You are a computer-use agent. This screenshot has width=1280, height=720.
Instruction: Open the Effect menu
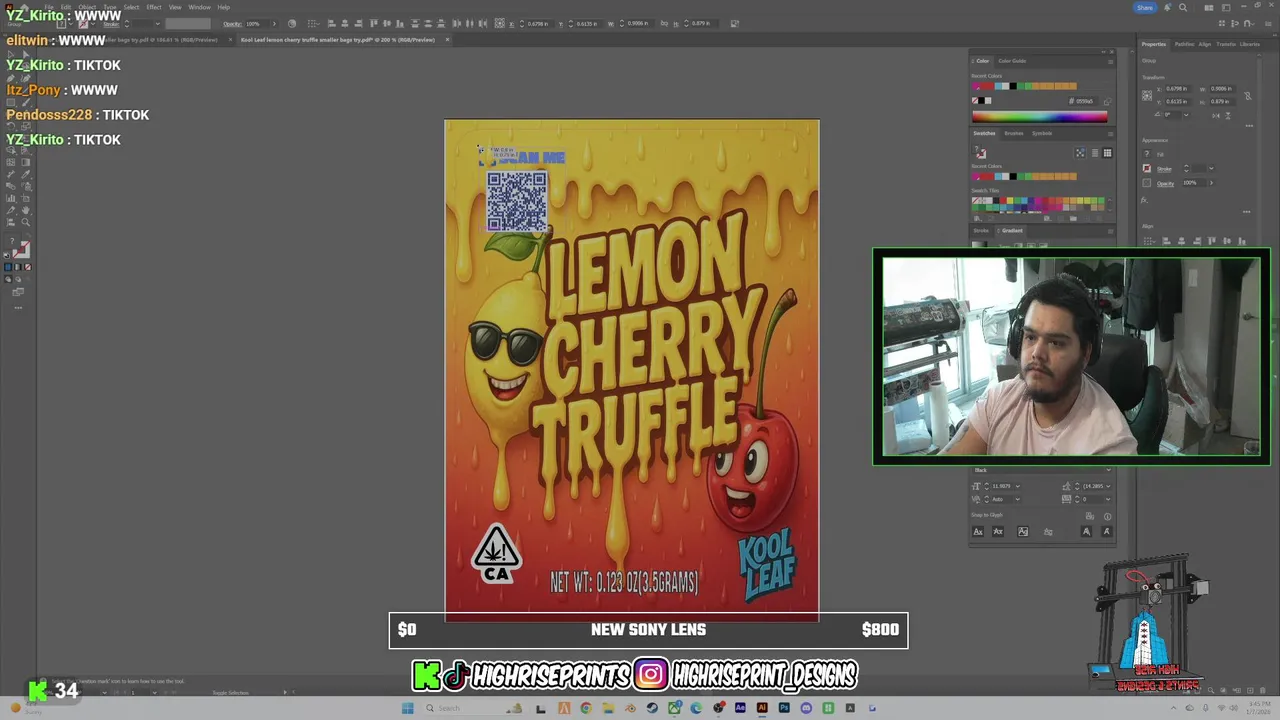(x=154, y=7)
